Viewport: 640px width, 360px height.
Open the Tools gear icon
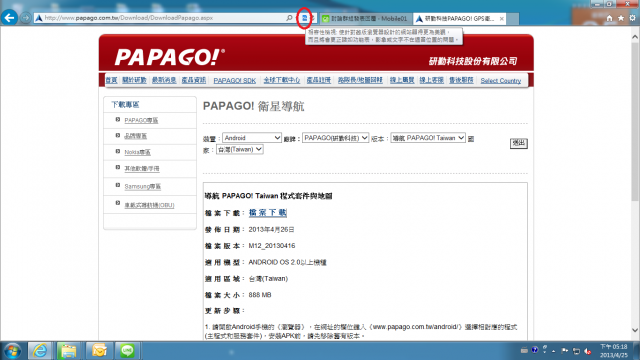(632, 18)
